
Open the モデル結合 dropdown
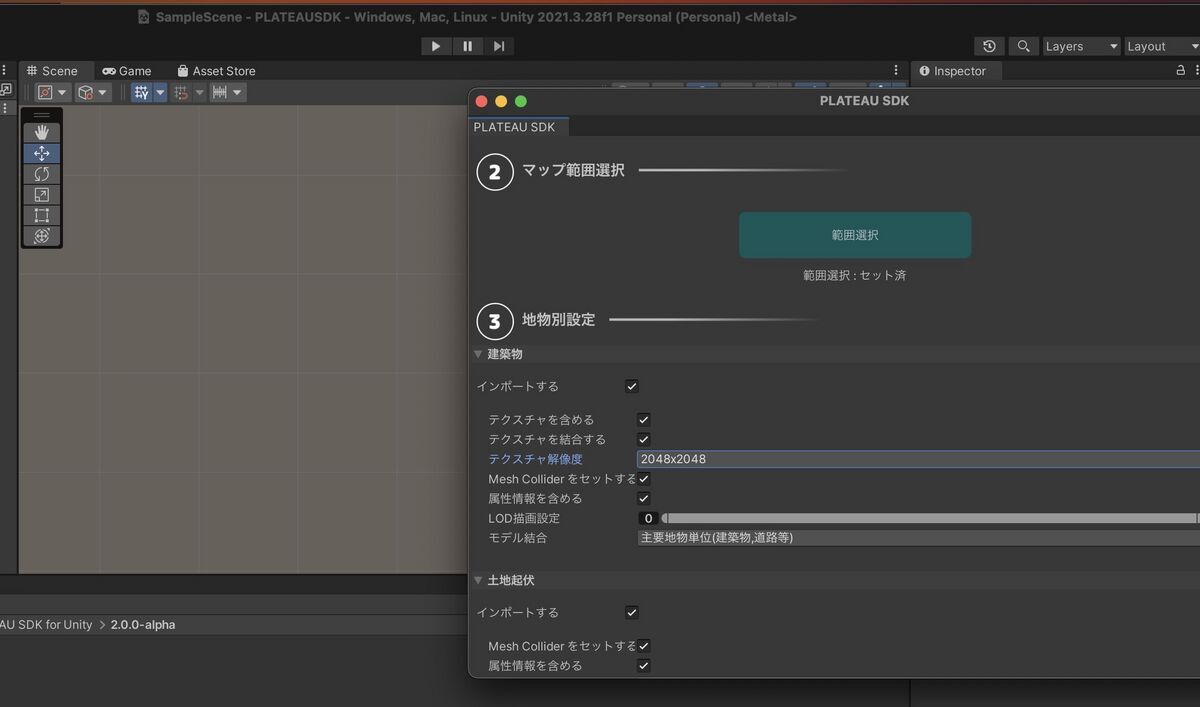pyautogui.click(x=918, y=538)
